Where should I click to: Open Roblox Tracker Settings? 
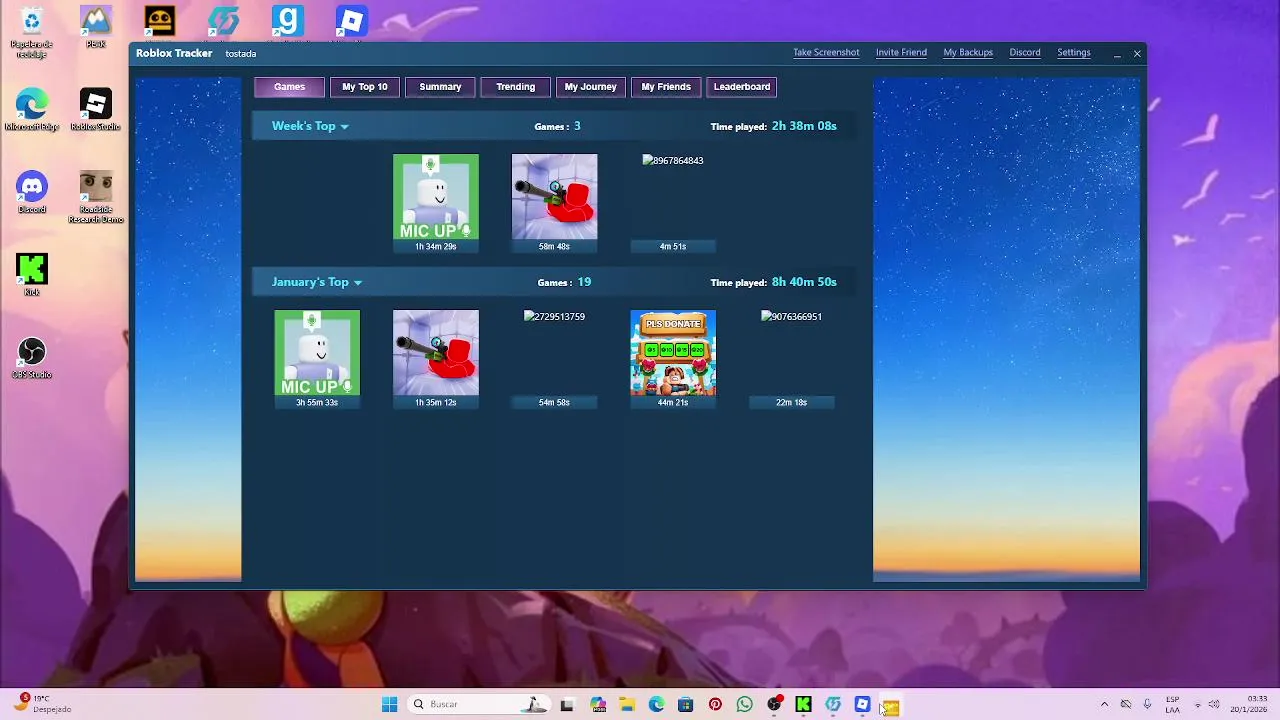[x=1074, y=53]
